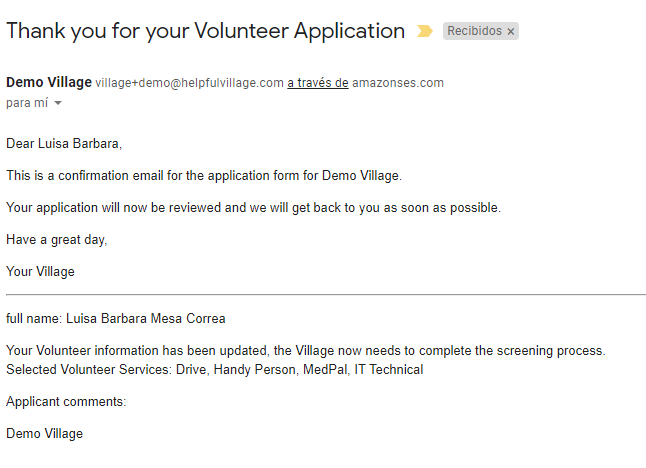Click the sentence about the confirmation email
This screenshot has height=468, width=646.
204,176
